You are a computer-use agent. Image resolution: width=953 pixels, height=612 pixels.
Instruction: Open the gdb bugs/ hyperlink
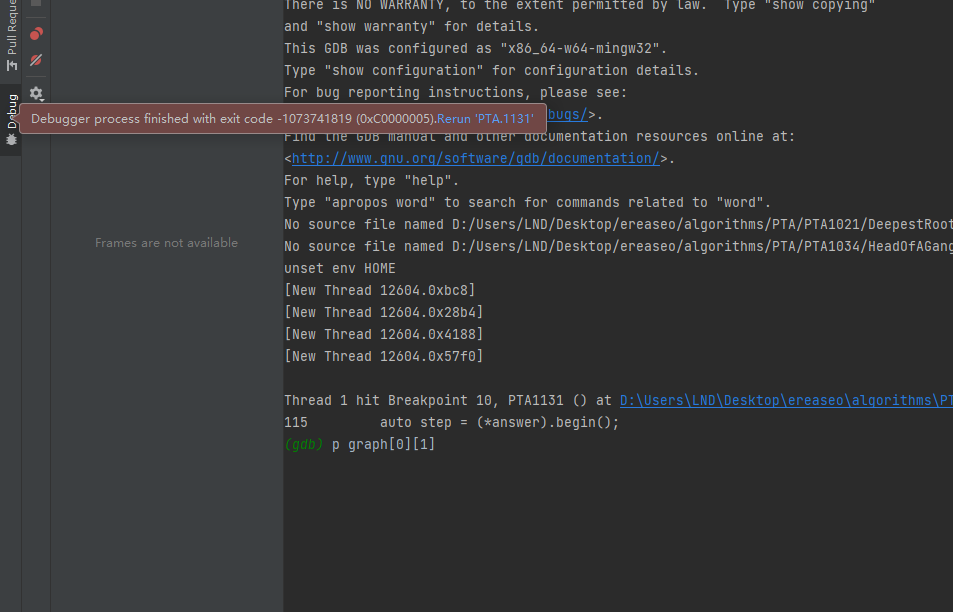coord(568,114)
